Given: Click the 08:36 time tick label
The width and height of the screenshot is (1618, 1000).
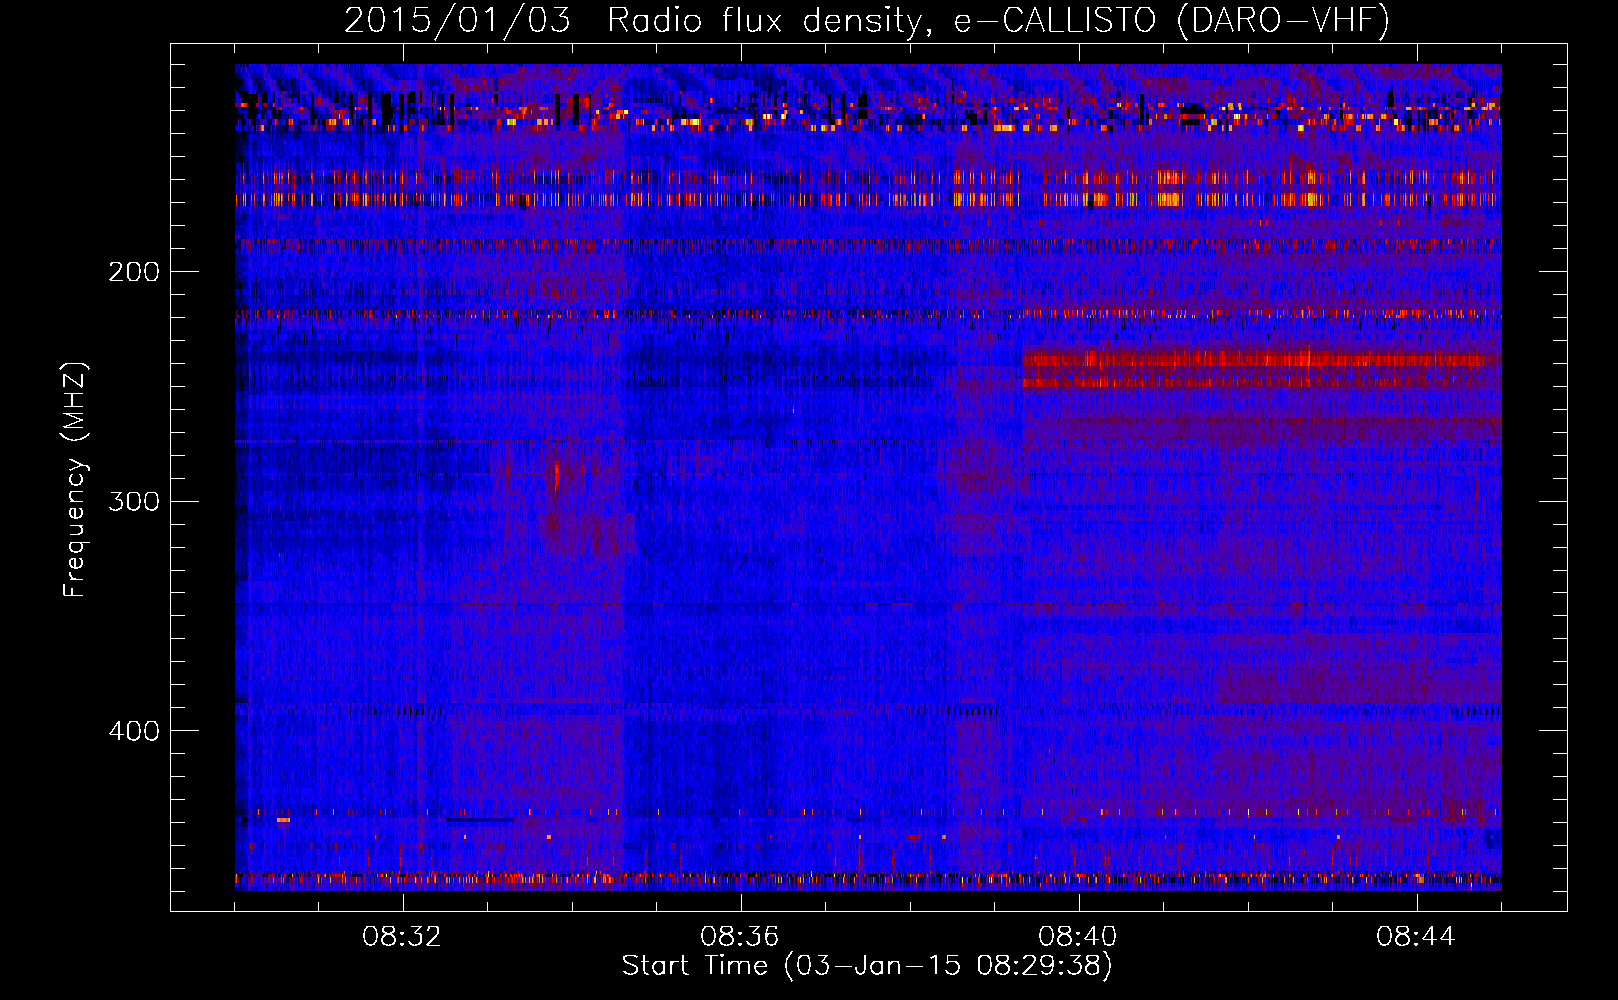Looking at the screenshot, I should [740, 937].
